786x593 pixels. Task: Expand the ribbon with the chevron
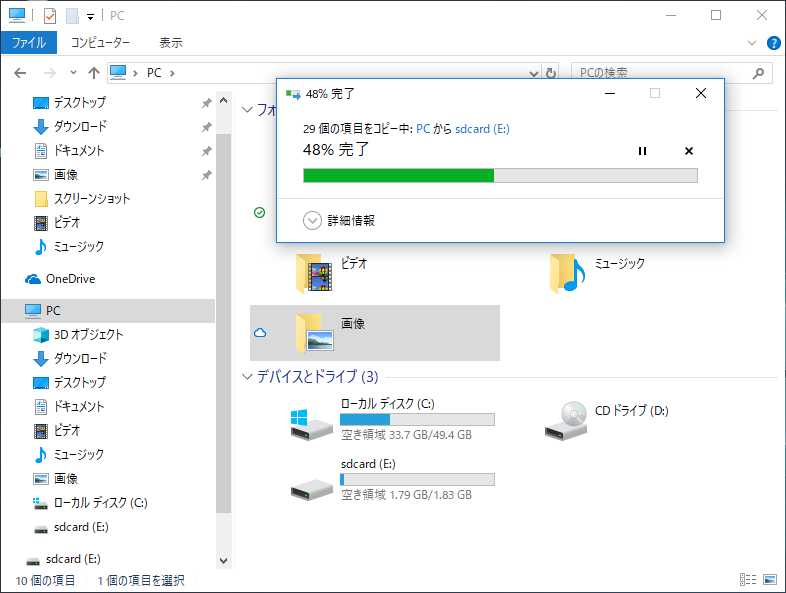[751, 43]
